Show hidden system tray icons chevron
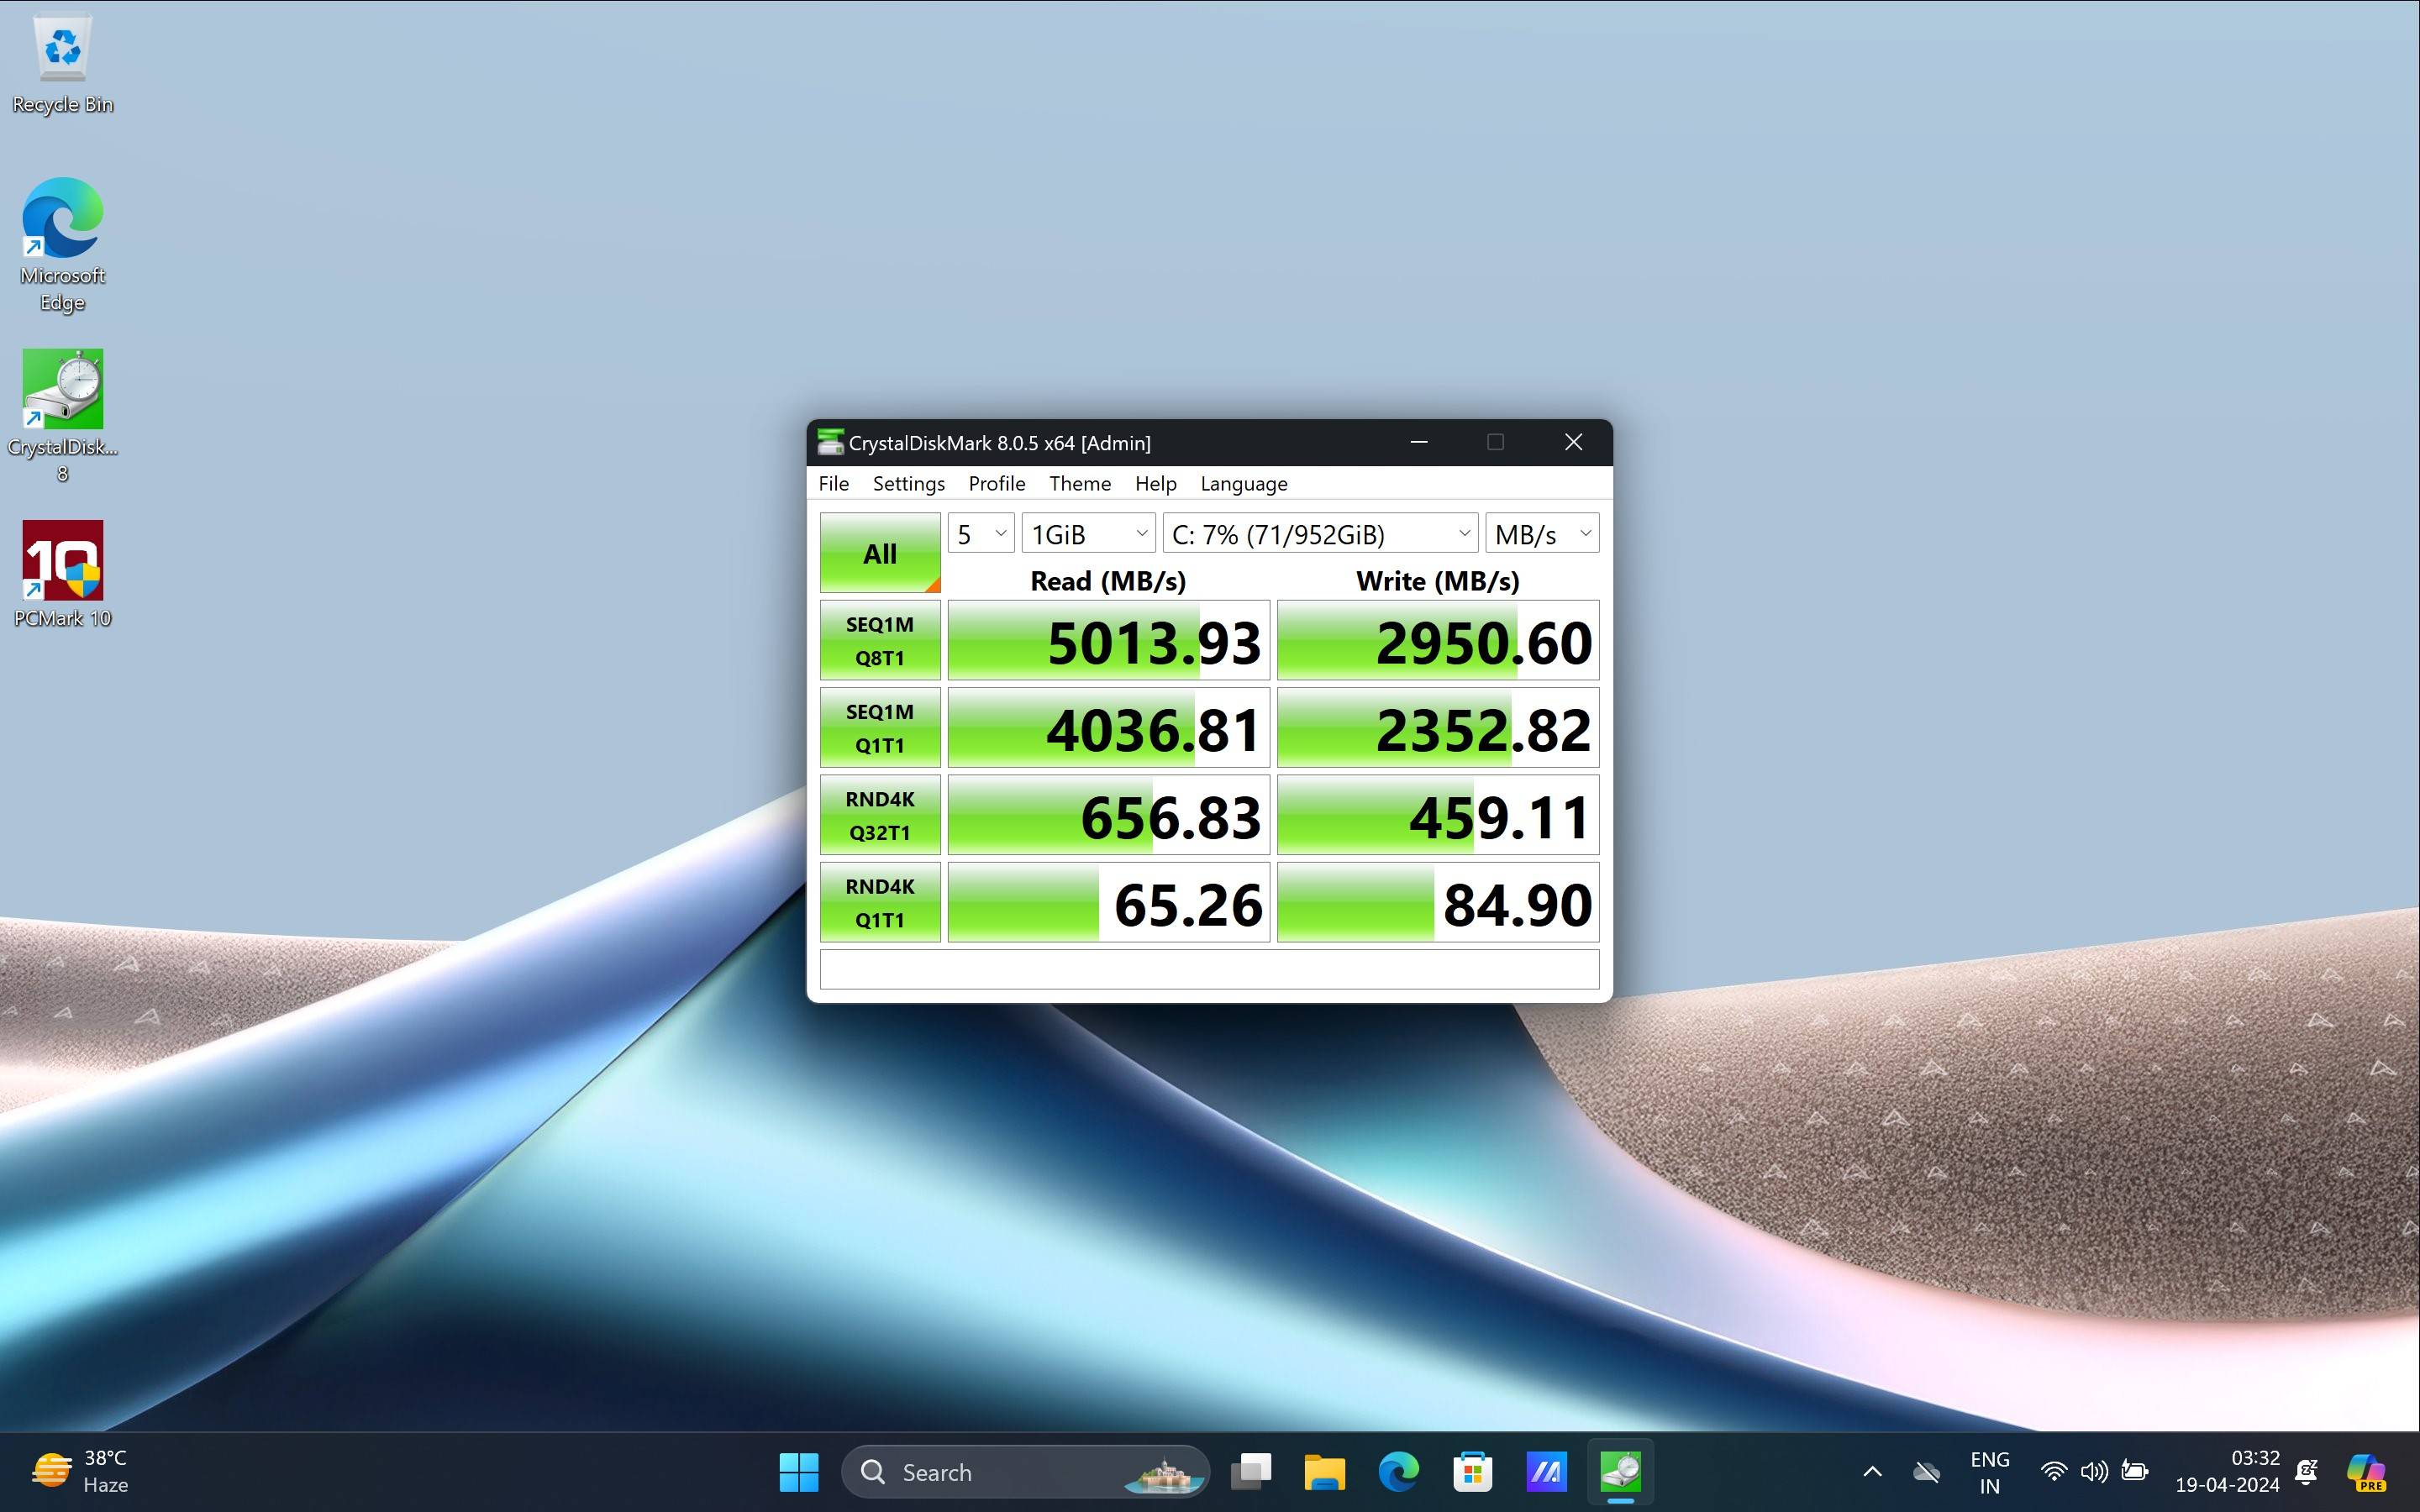2420x1512 pixels. 1872,1471
